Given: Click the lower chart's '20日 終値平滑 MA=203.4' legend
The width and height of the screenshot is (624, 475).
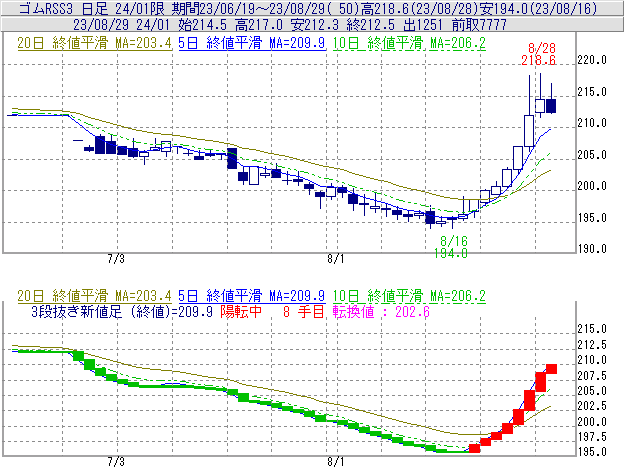Looking at the screenshot, I should click(94, 296).
